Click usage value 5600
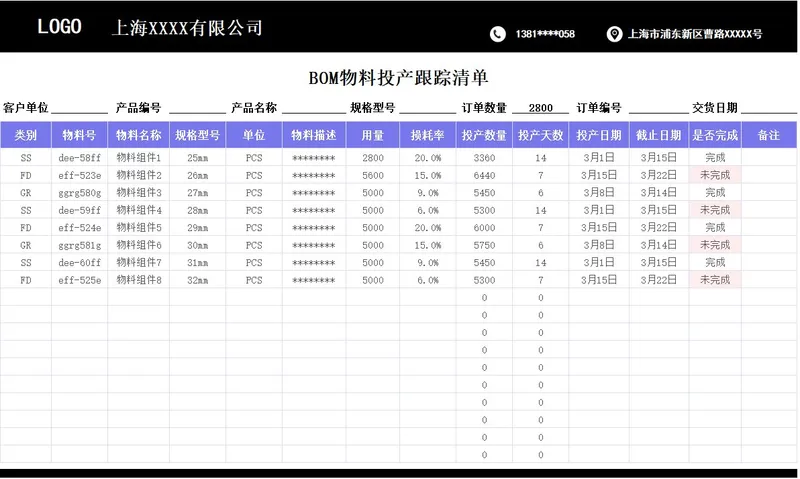800x479 pixels. click(372, 175)
